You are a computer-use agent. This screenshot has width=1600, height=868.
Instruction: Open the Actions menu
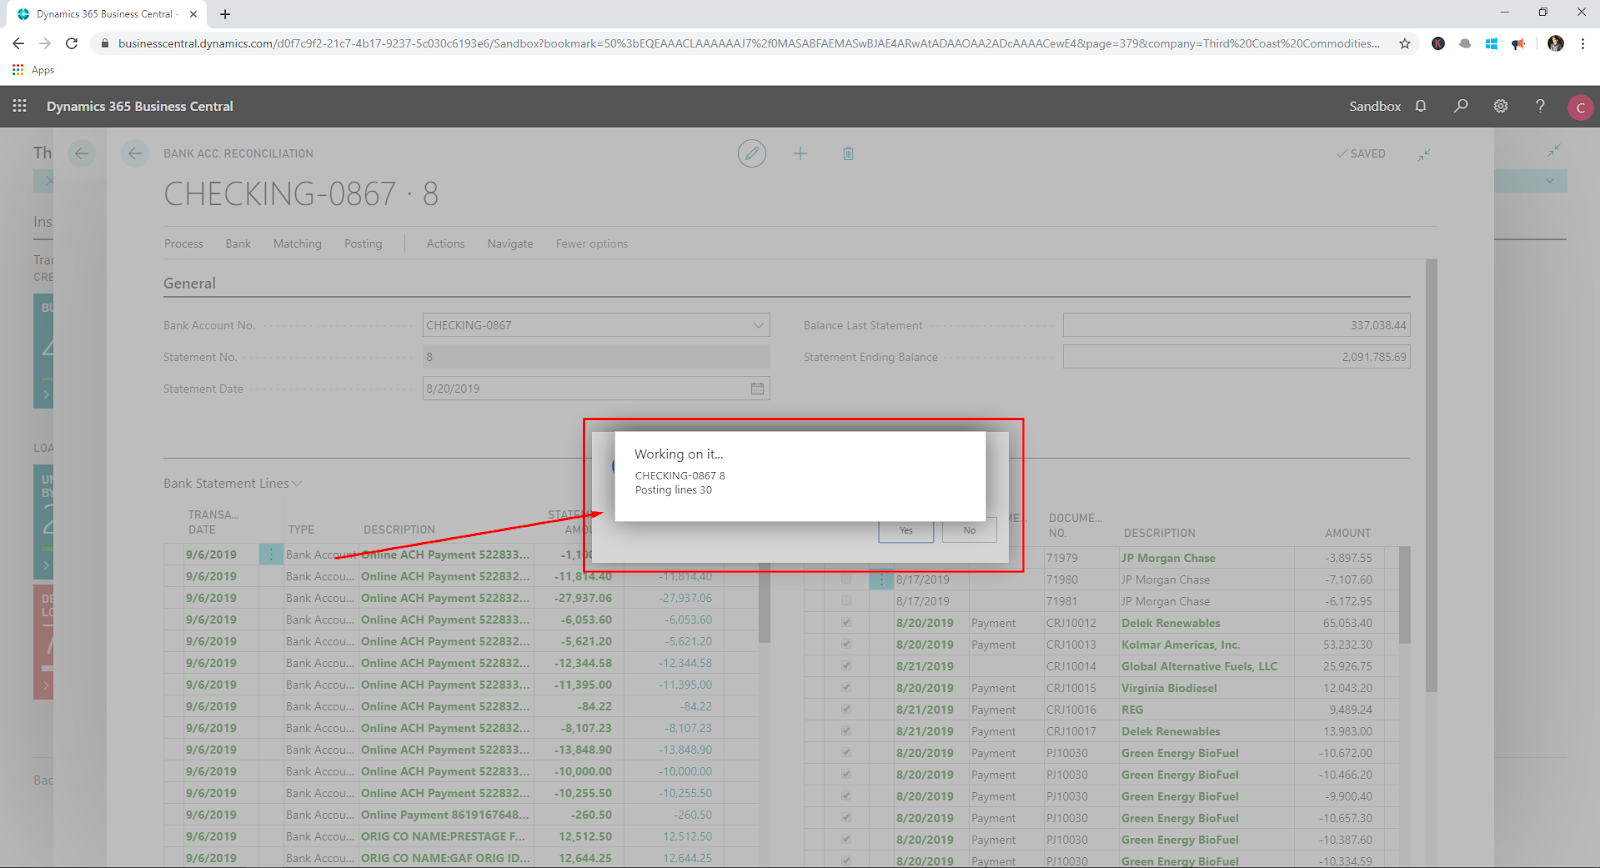pyautogui.click(x=445, y=244)
